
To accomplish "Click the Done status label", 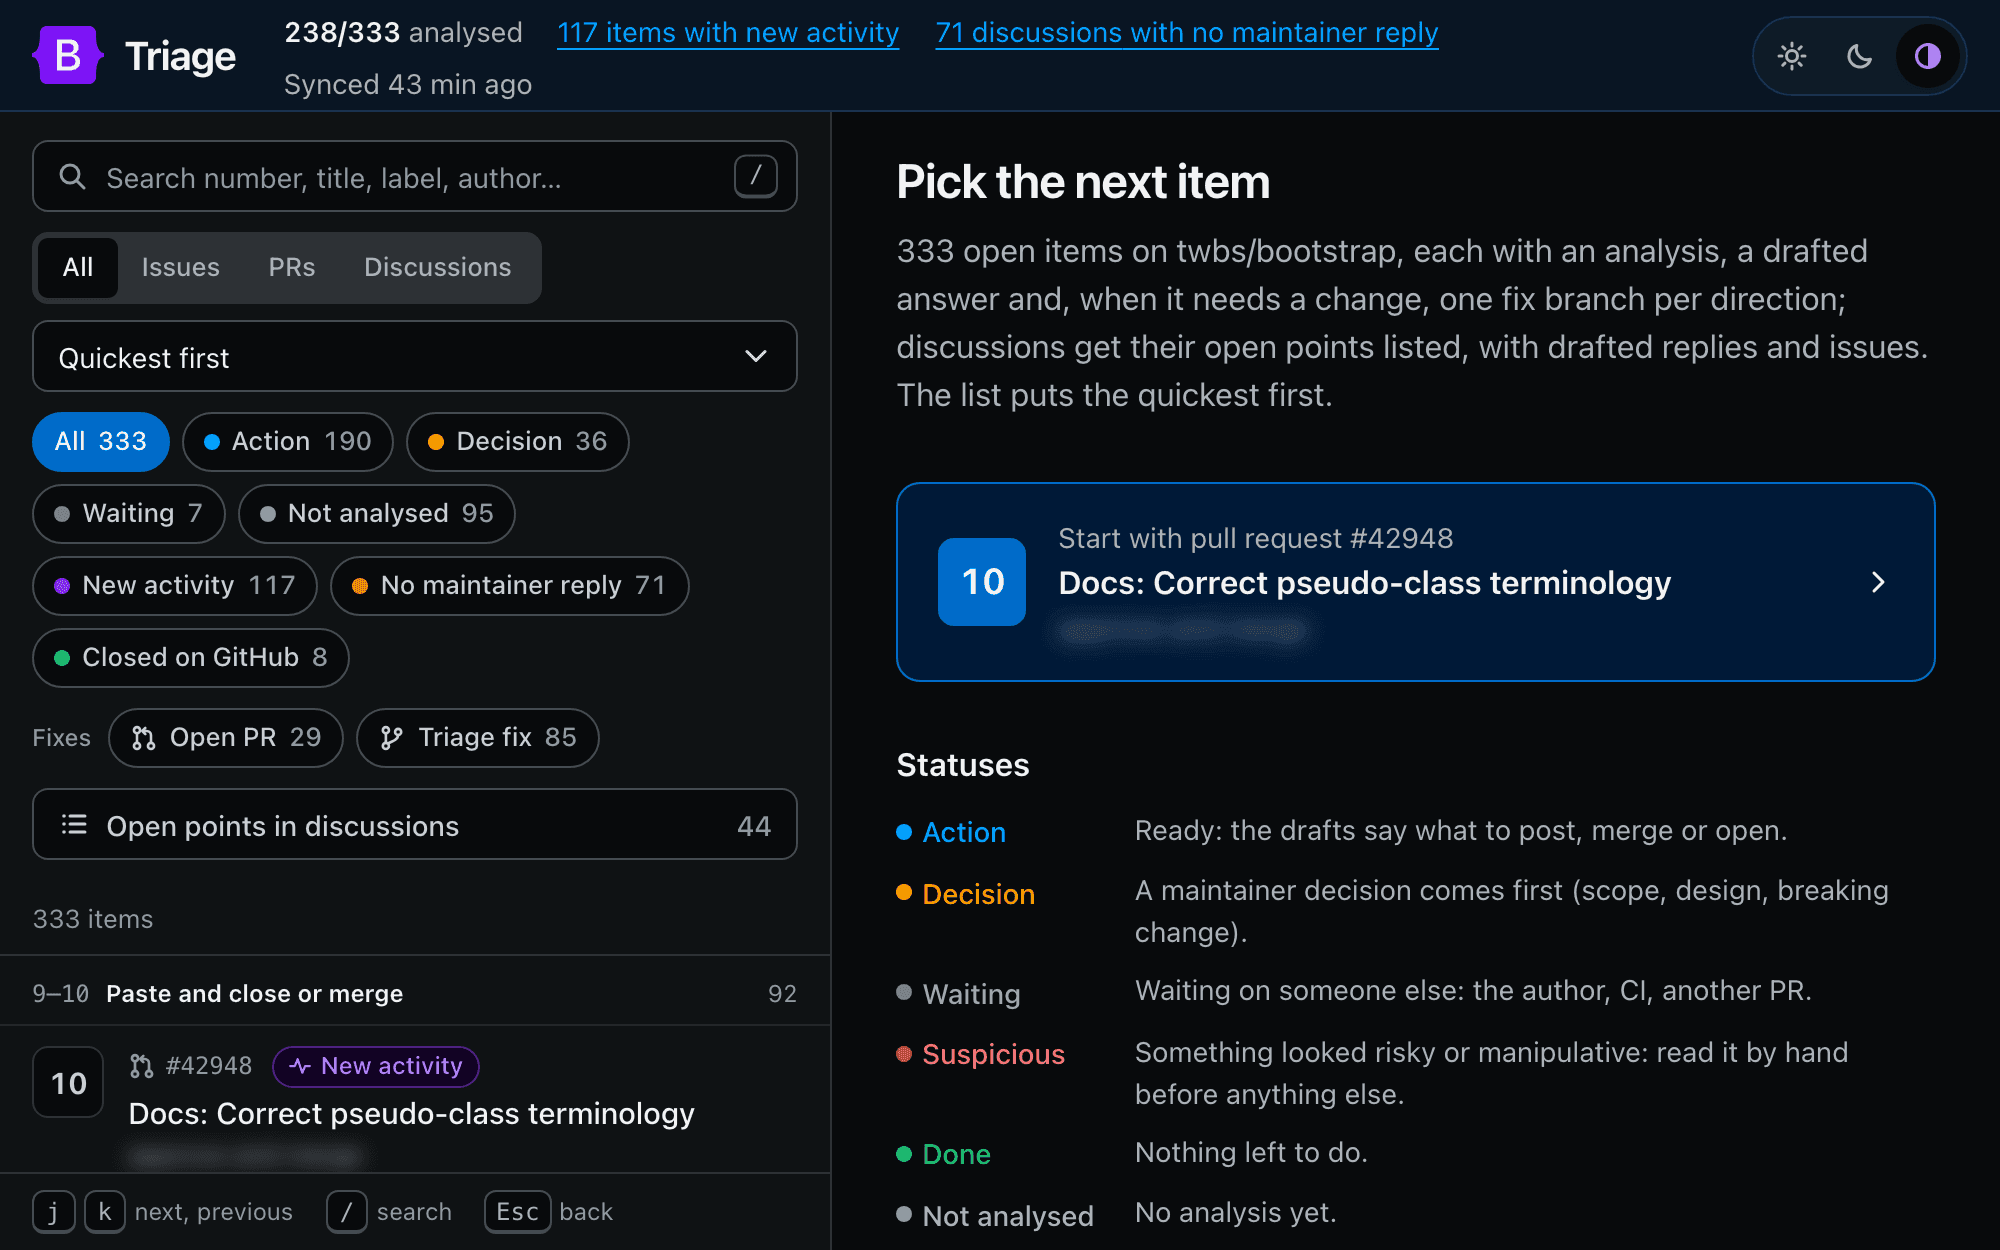I will pyautogui.click(x=956, y=1154).
